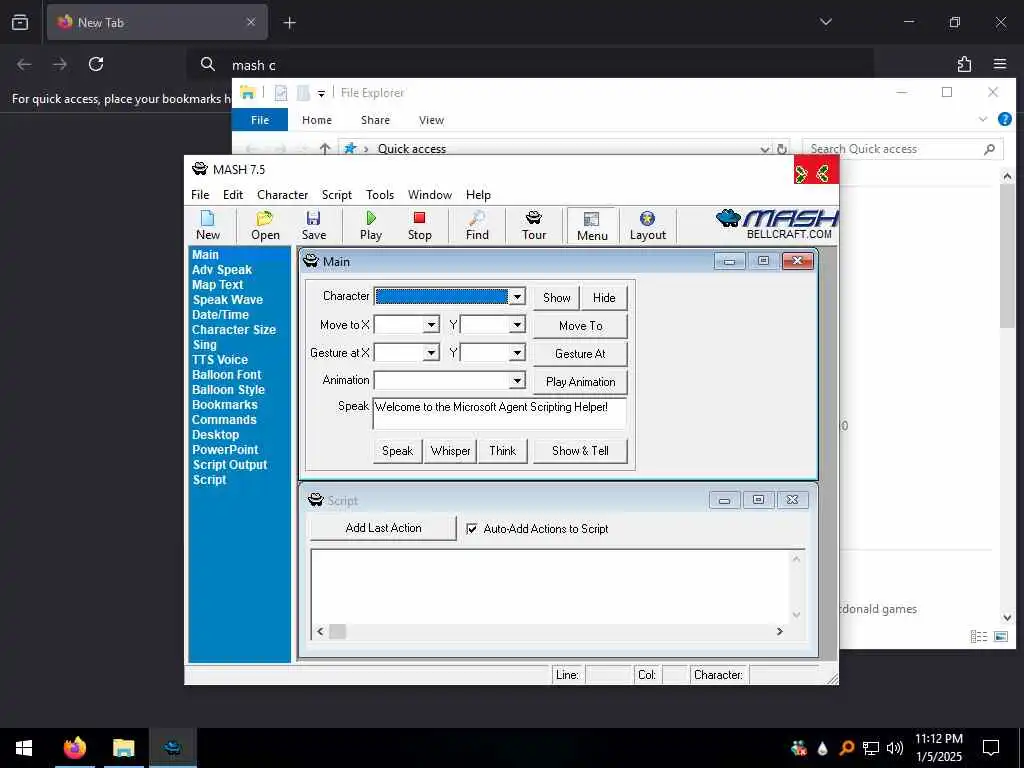Open Firefox list all tabs chevron
Viewport: 1024px width, 768px height.
click(x=825, y=22)
